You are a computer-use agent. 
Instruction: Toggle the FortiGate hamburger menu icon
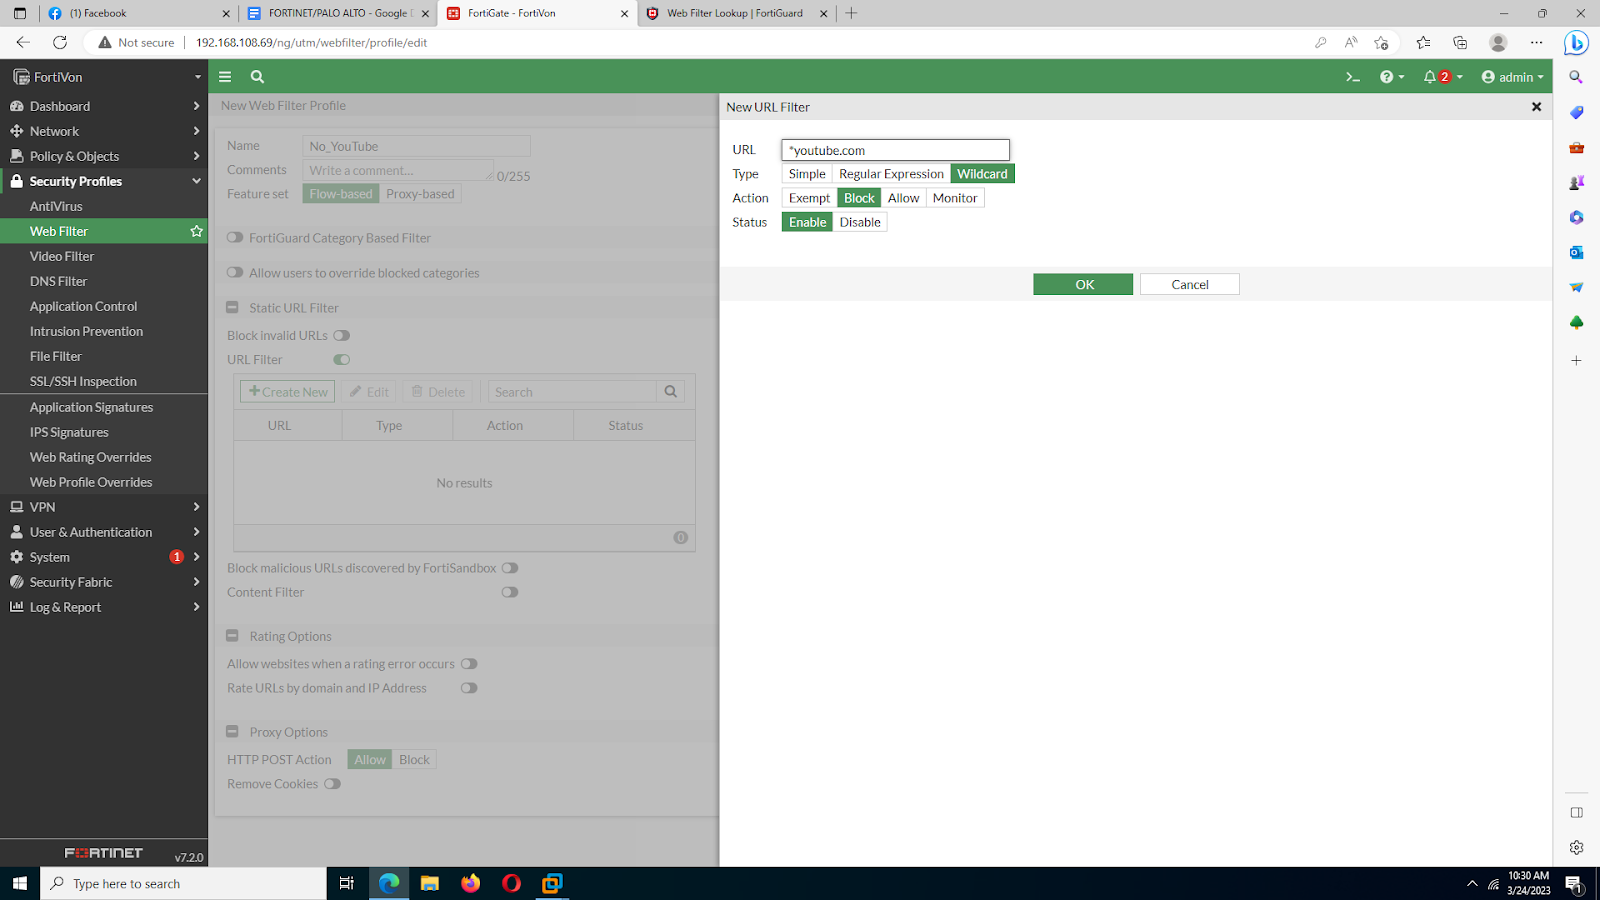click(x=225, y=77)
